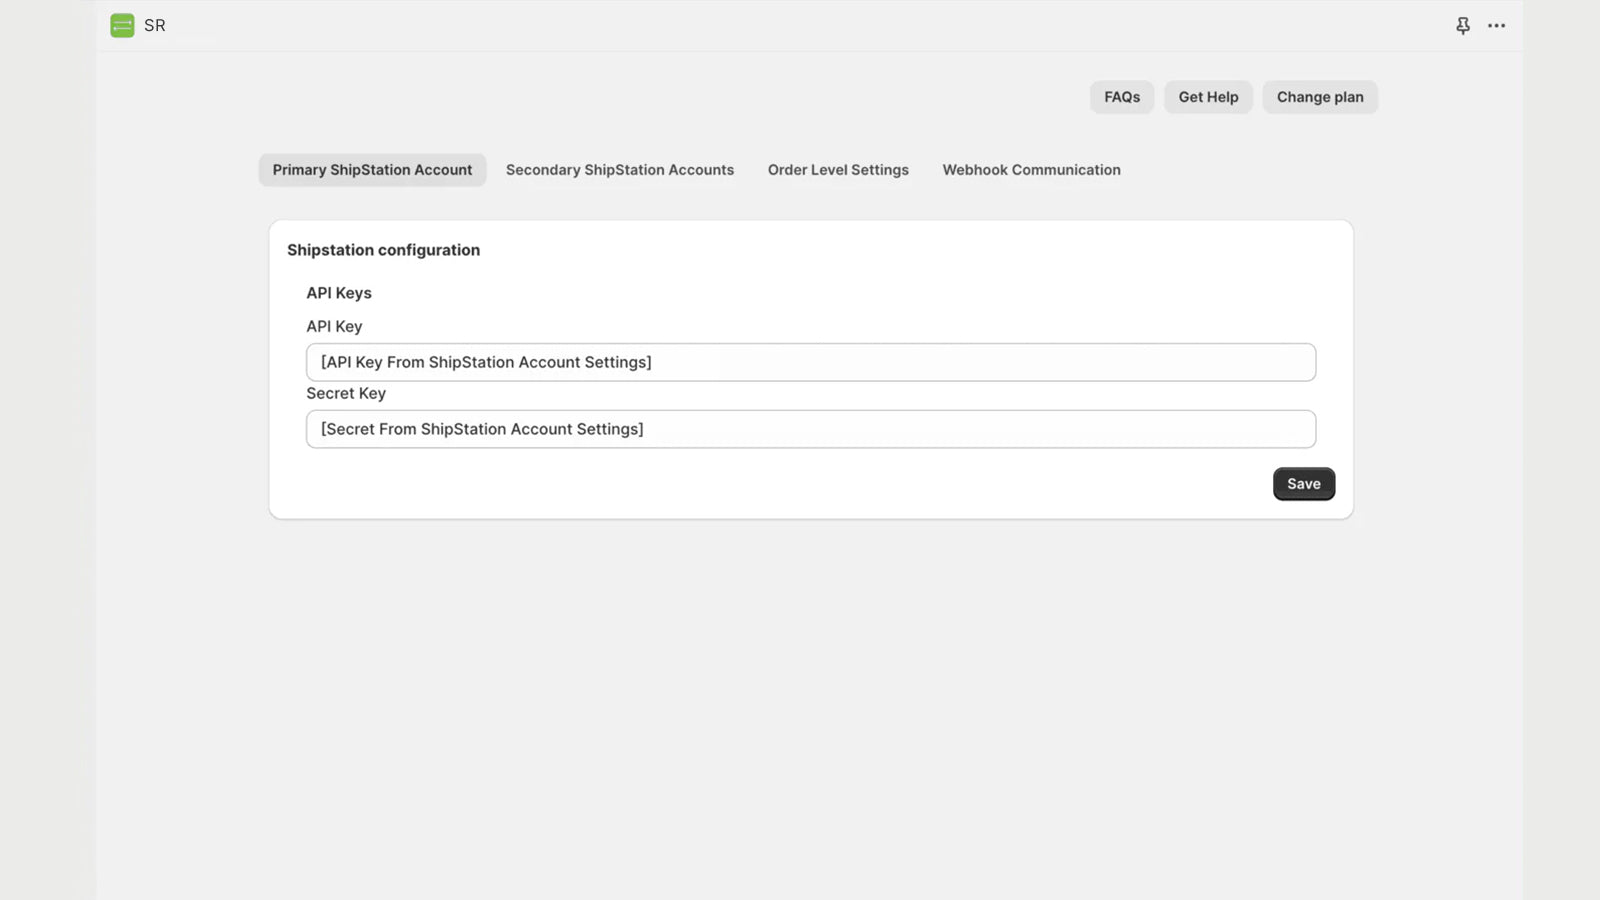The image size is (1600, 900).
Task: Switch to Secondary ShipStation Accounts tab
Action: pyautogui.click(x=619, y=170)
